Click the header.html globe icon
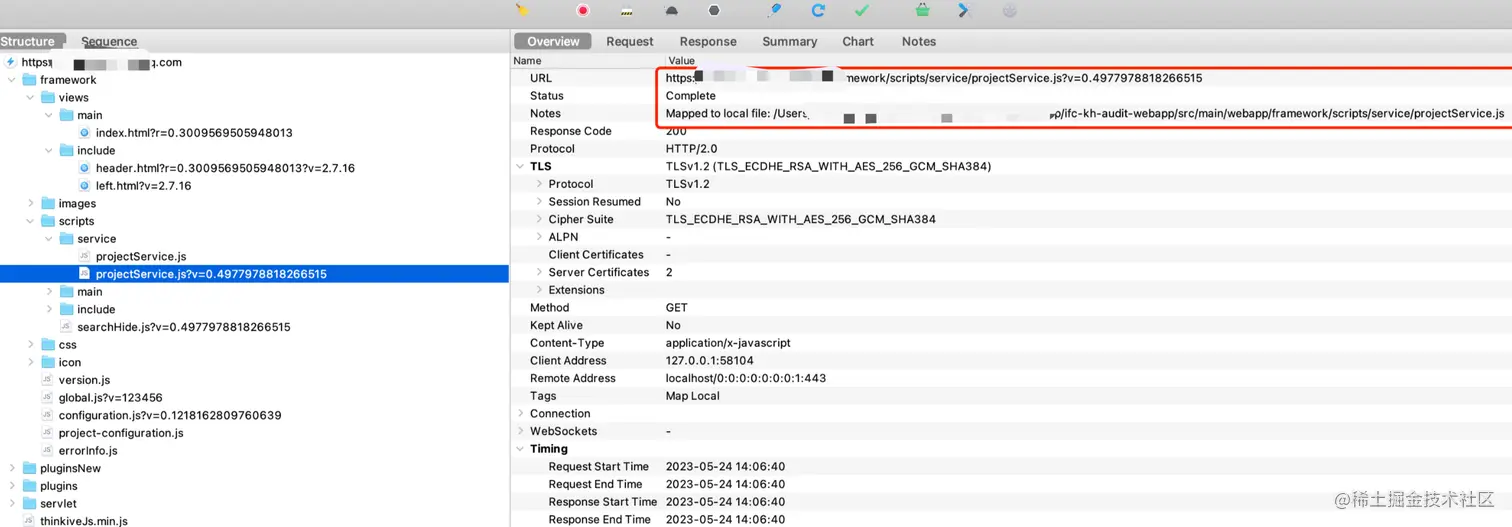The height and width of the screenshot is (527, 1512). (85, 168)
